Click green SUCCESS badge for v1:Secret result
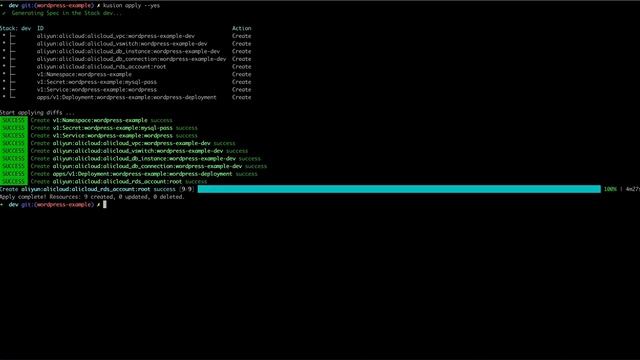 [14, 128]
